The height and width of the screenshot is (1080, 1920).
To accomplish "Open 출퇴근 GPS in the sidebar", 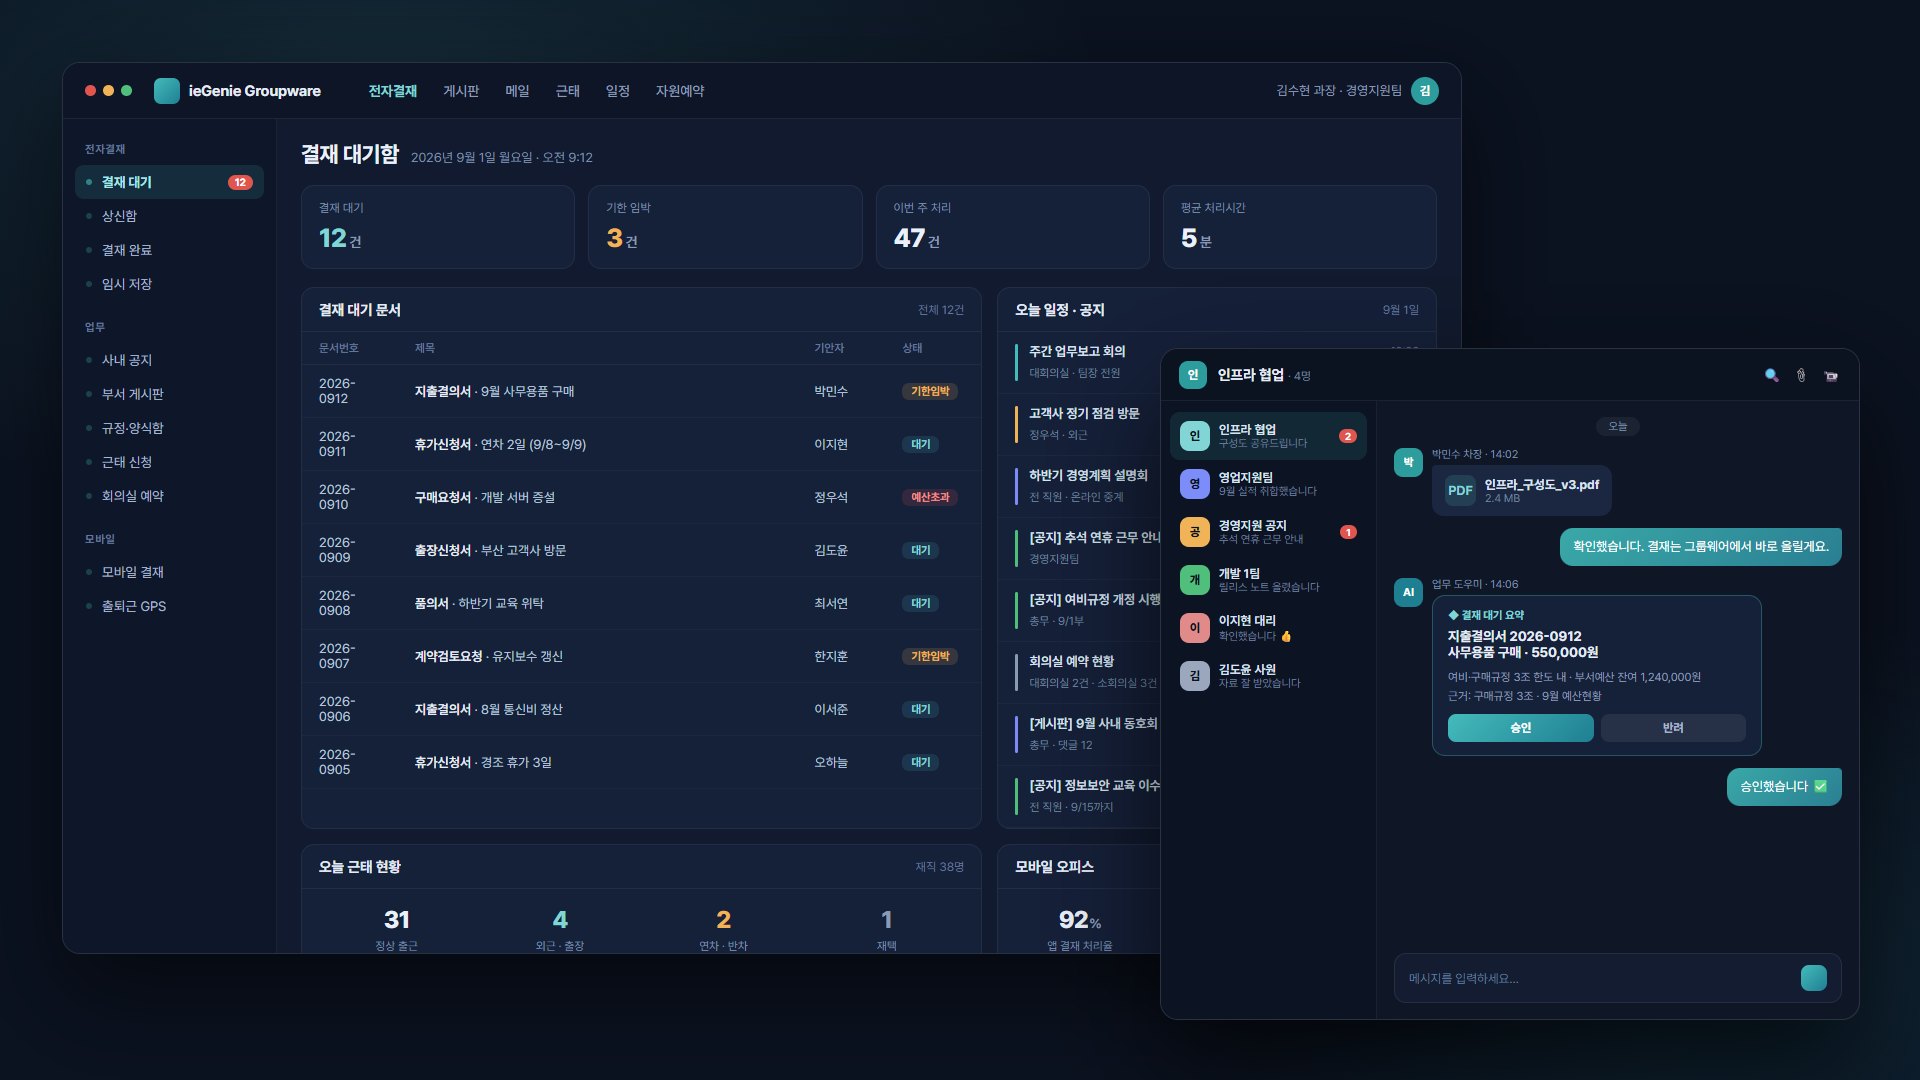I will 169,606.
